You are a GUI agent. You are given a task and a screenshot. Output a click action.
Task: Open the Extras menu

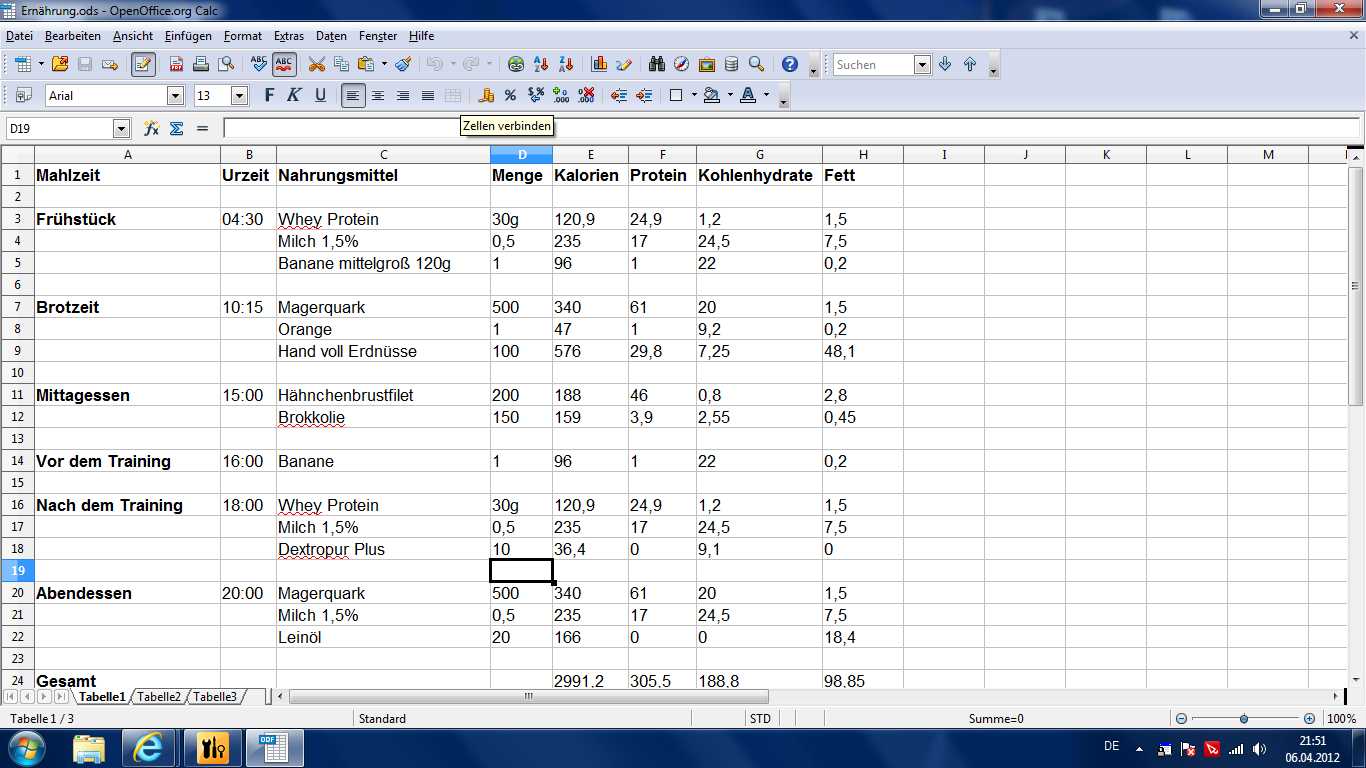289,36
